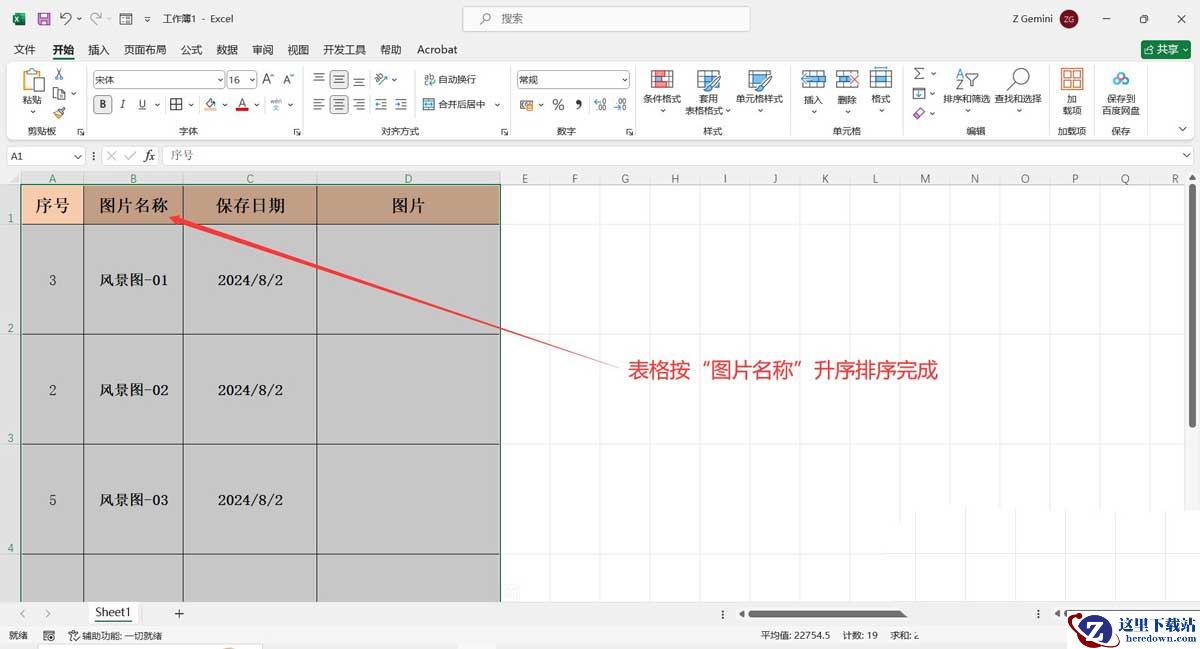Click the Increase Indent icon
Screen dimensions: 1200x649
(401, 104)
